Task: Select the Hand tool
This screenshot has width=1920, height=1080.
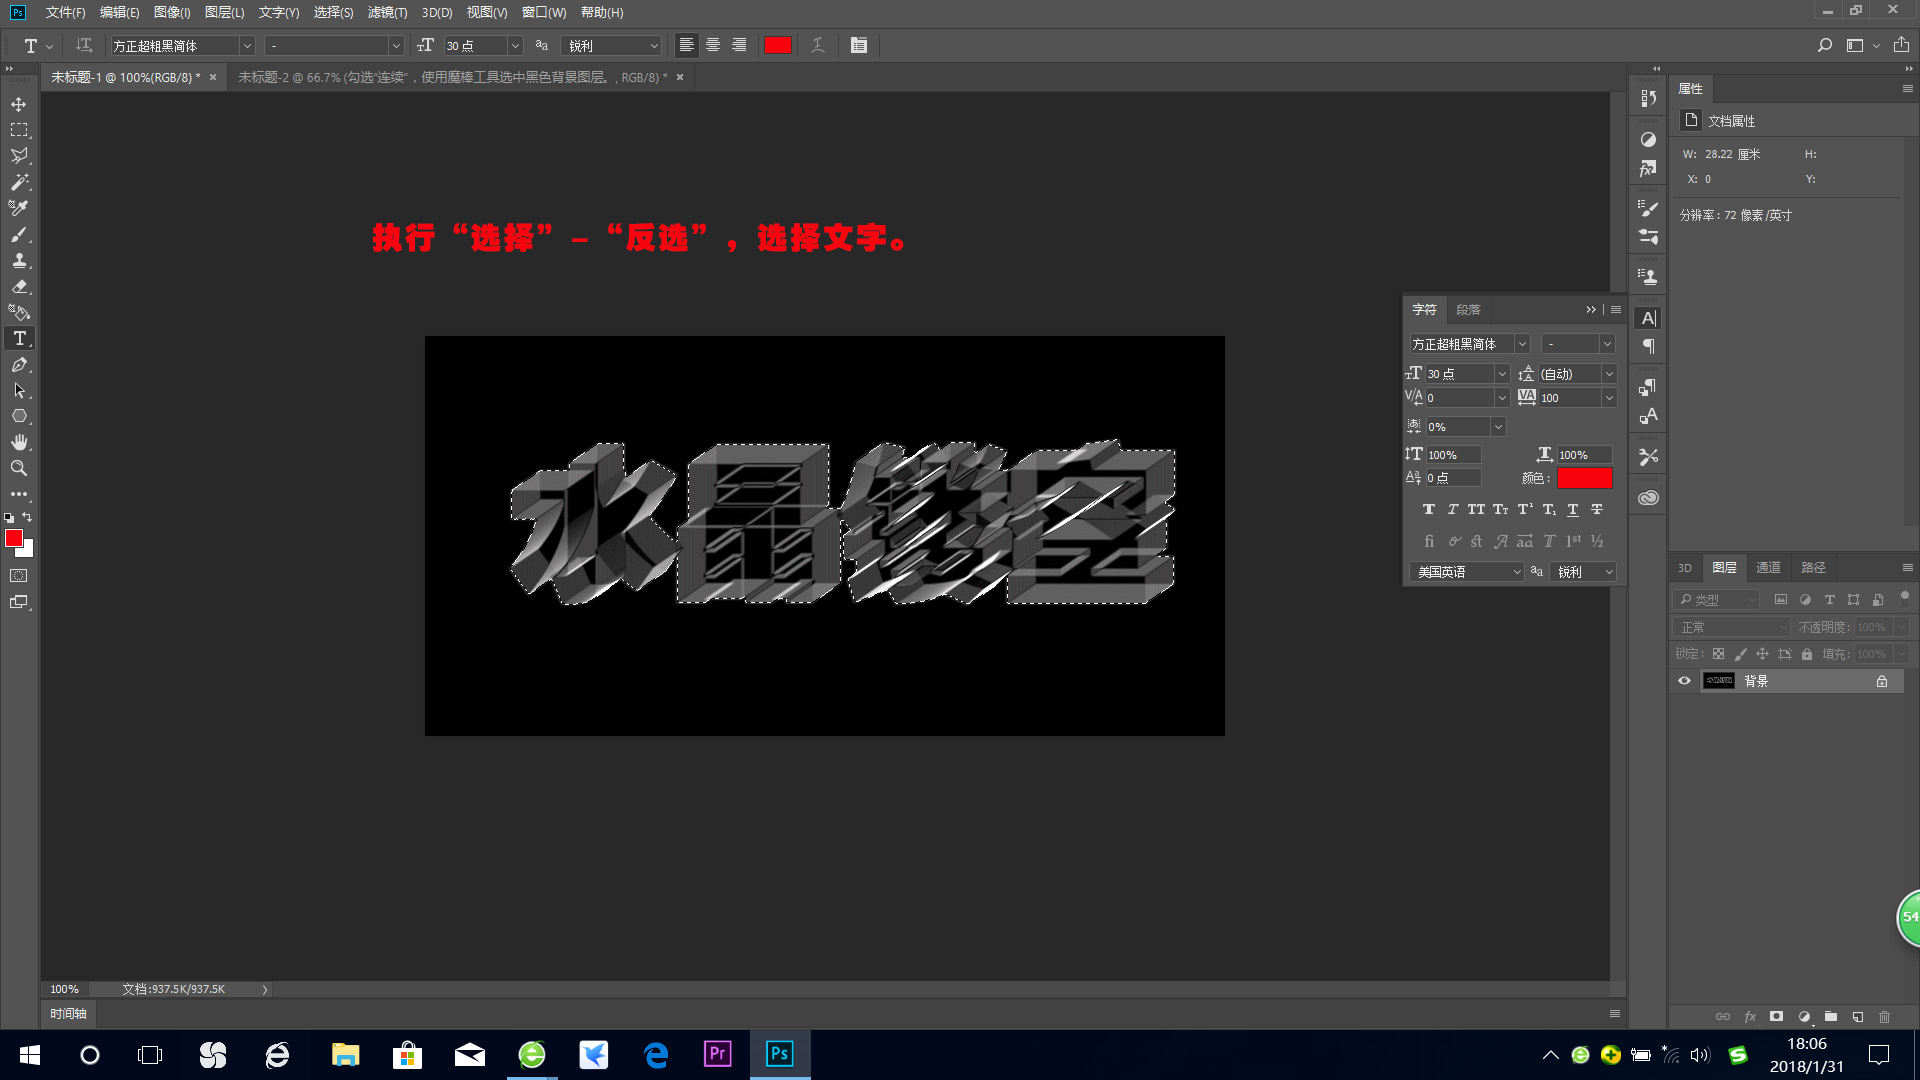Action: coord(19,442)
